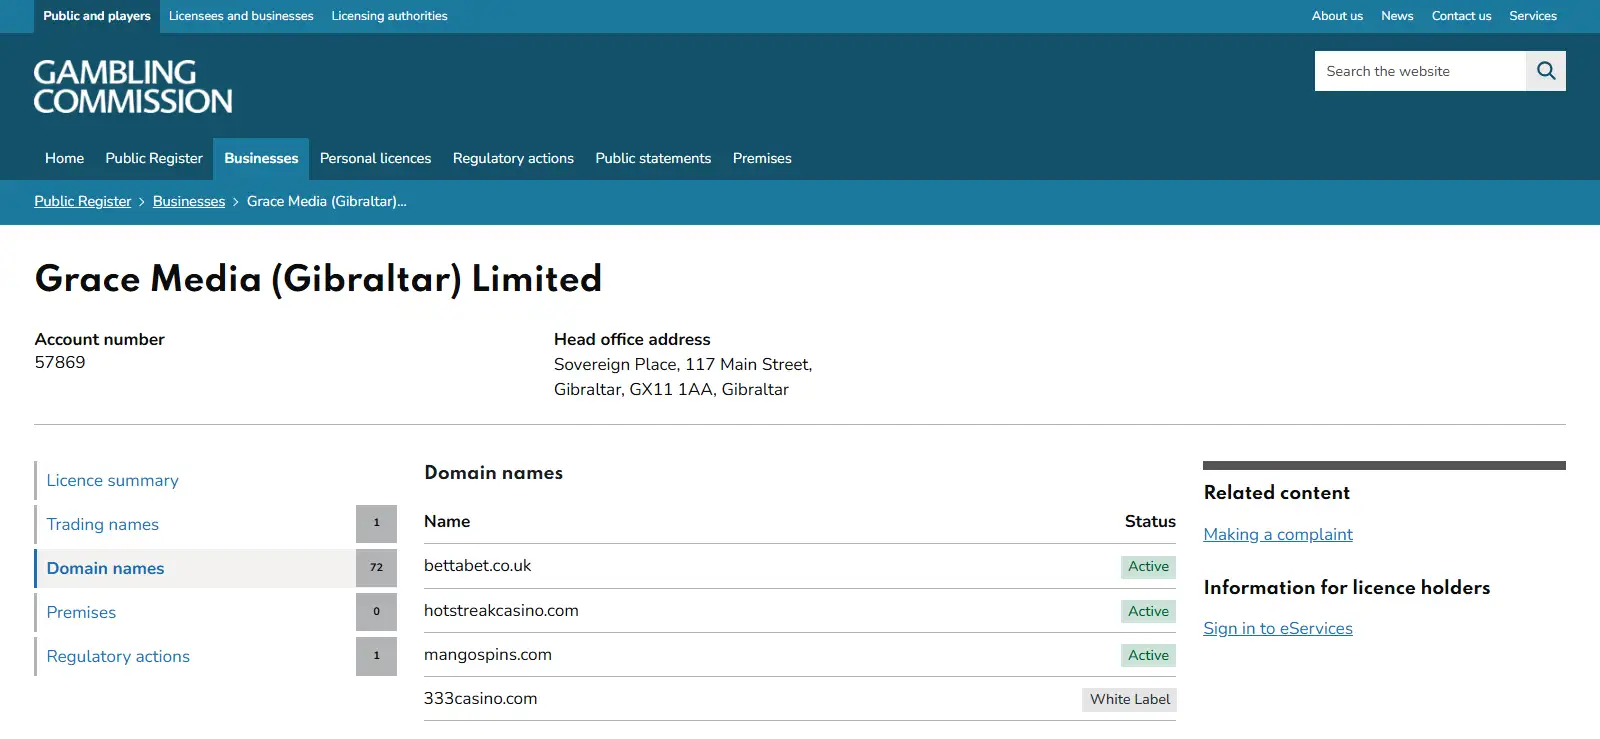This screenshot has height=739, width=1600.
Task: Open Licence summary in sidebar
Action: pos(112,480)
